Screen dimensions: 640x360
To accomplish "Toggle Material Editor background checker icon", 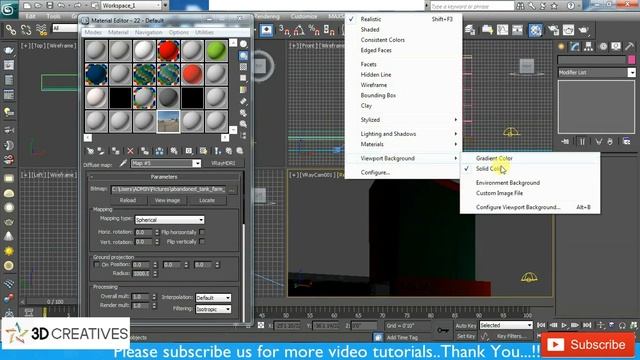I will coord(243,67).
